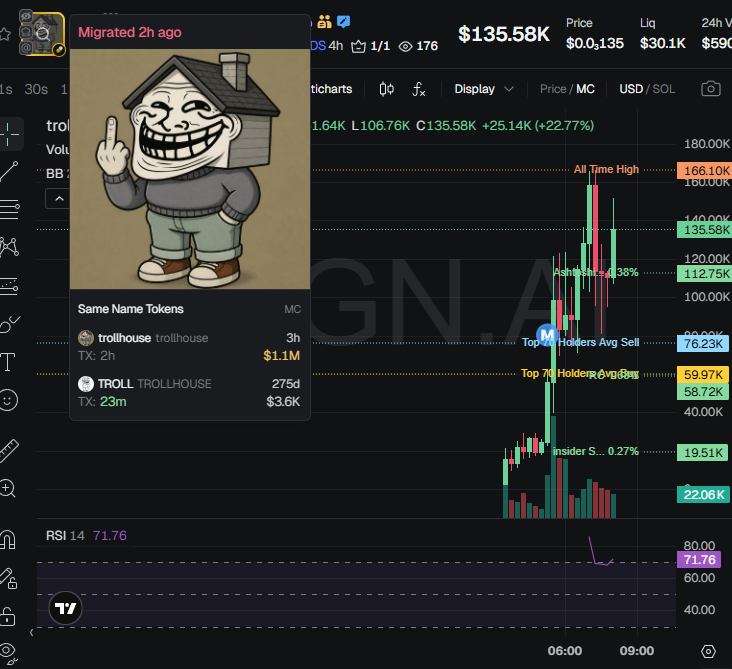The image size is (732, 669).
Task: Switch chart to MC mode
Action: 585,89
